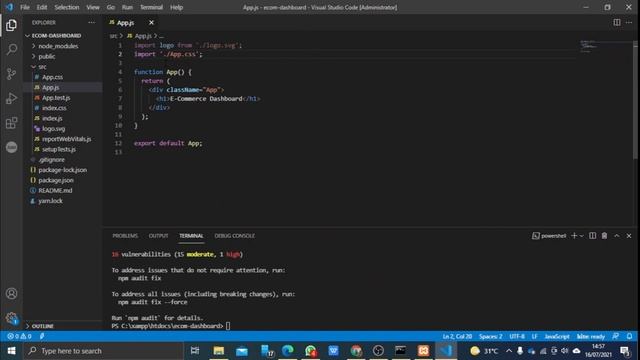640x360 pixels.
Task: Add a new terminal with plus icon
Action: [574, 236]
